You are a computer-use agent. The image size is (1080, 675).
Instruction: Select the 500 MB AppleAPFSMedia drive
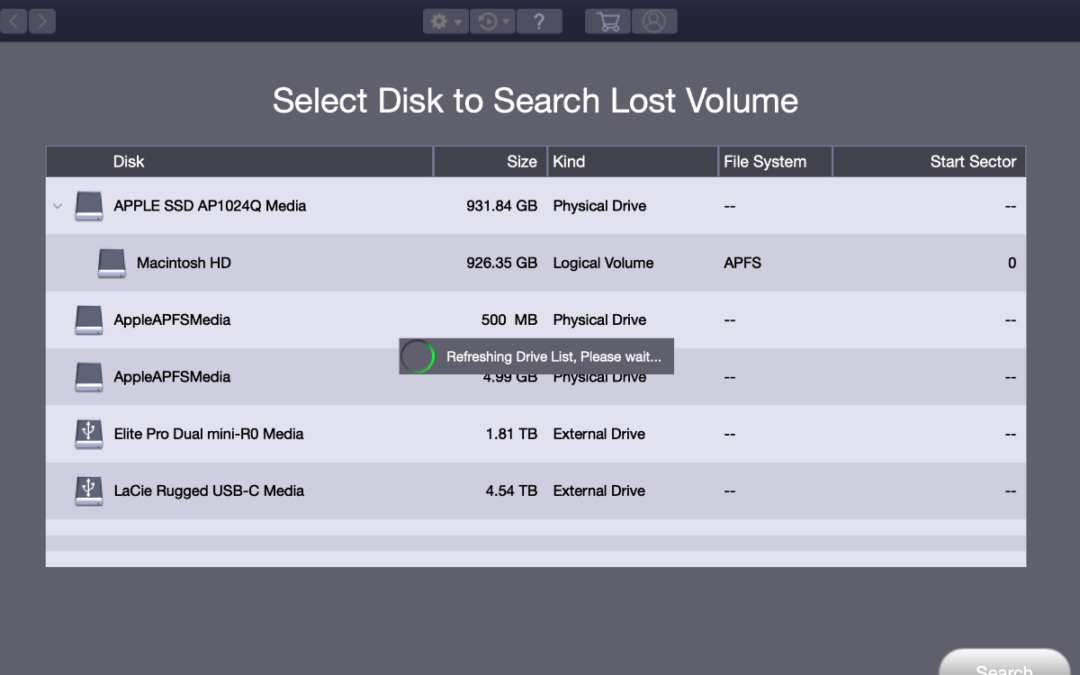click(300, 319)
